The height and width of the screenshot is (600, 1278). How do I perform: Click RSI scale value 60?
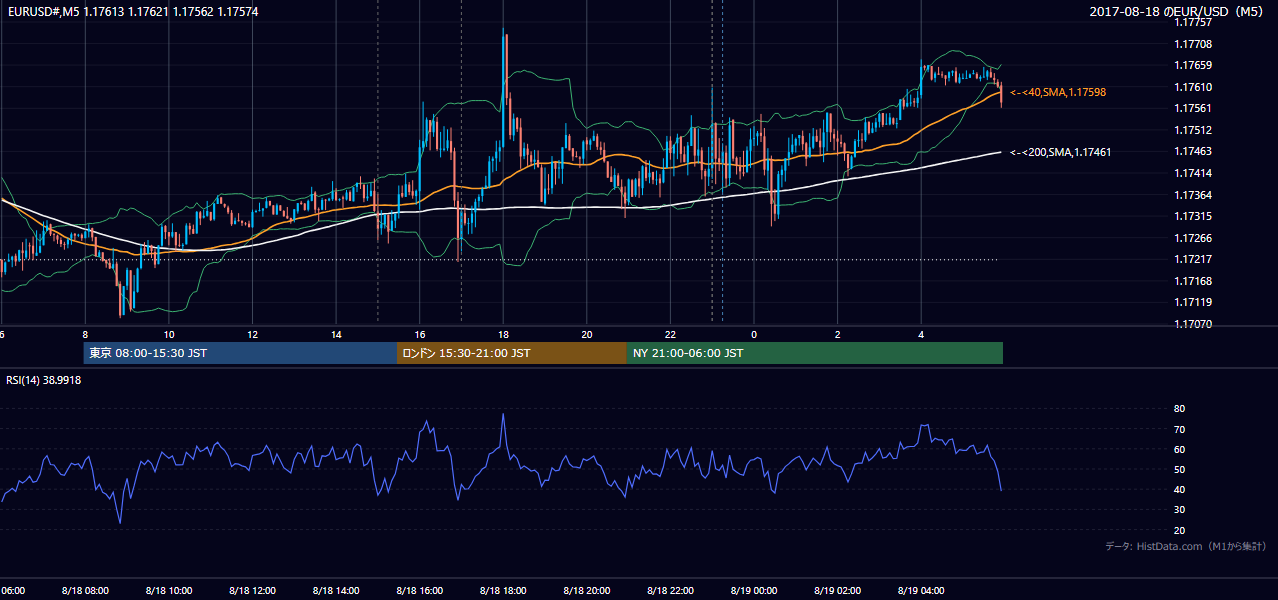click(1179, 449)
